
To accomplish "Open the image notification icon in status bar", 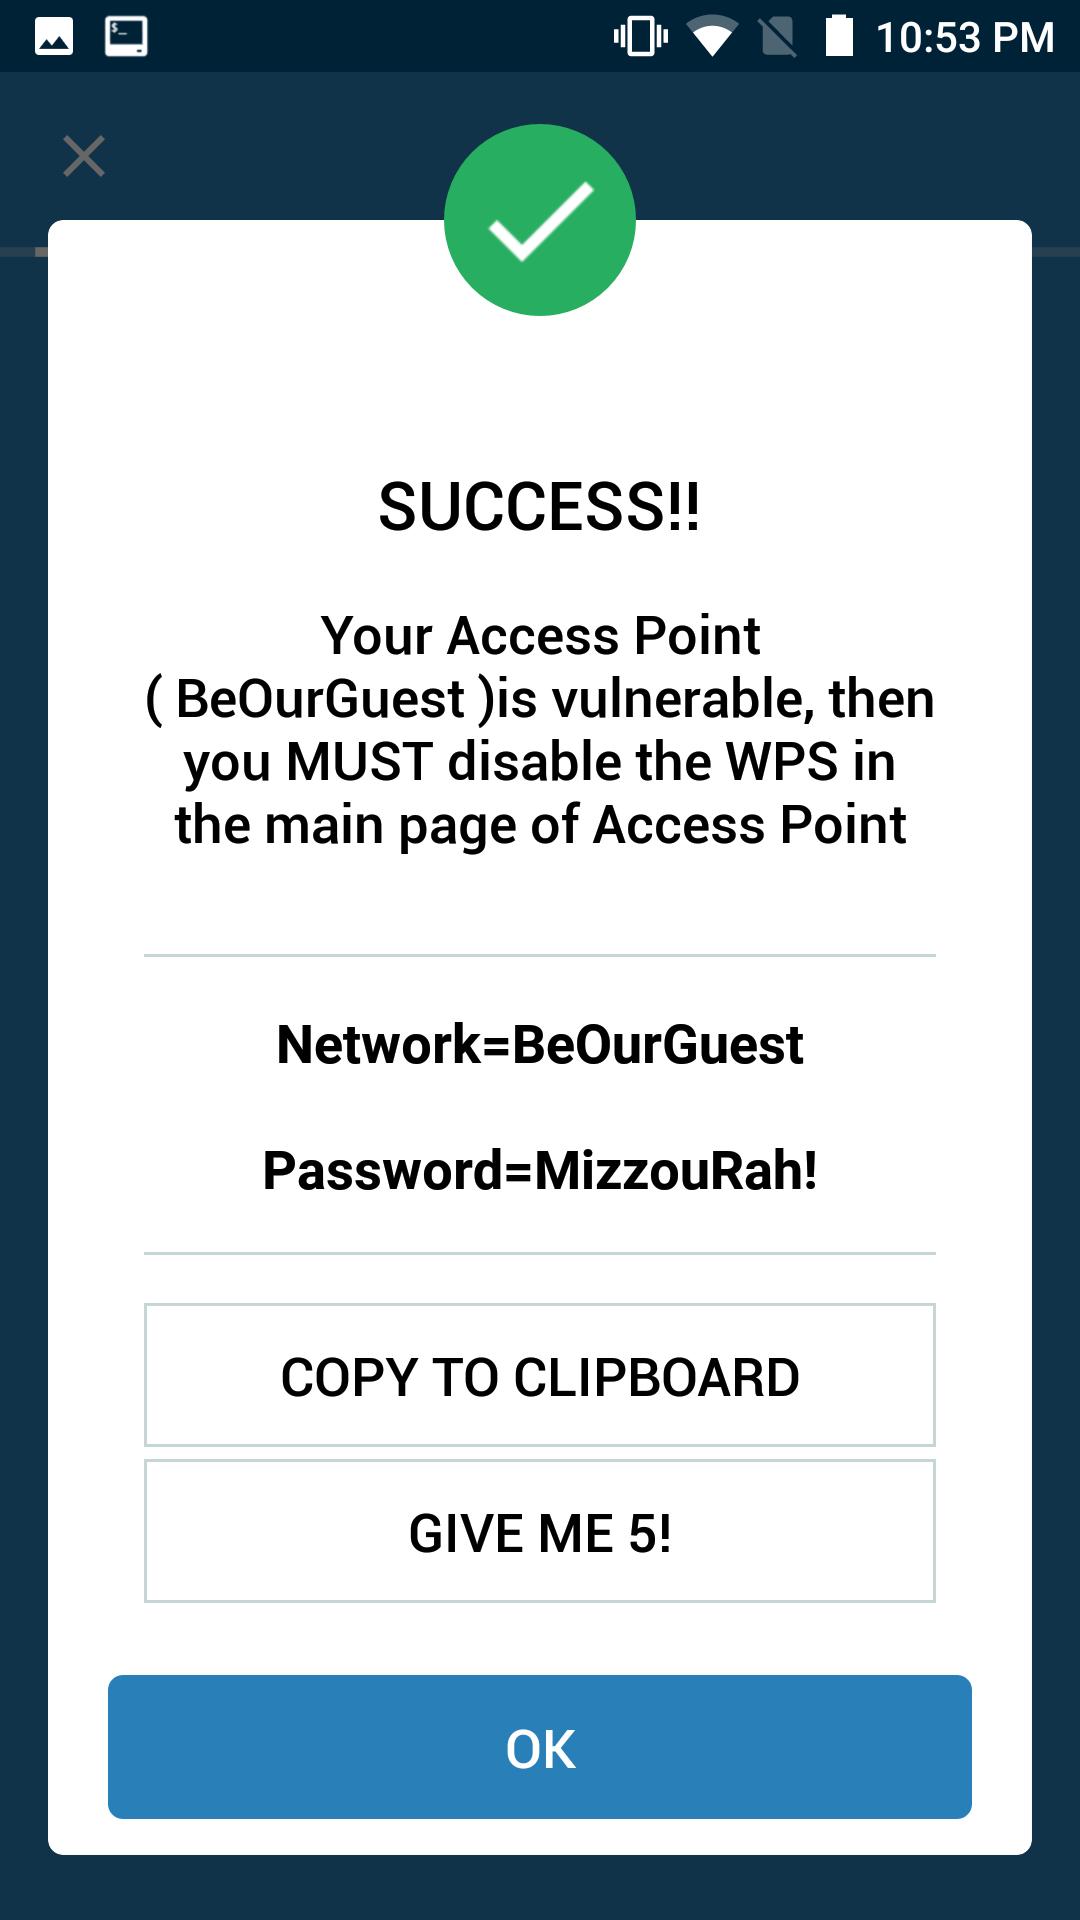I will (x=54, y=37).
